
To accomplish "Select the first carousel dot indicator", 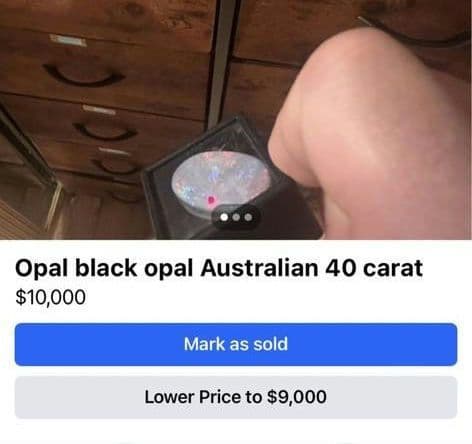I will tap(224, 217).
